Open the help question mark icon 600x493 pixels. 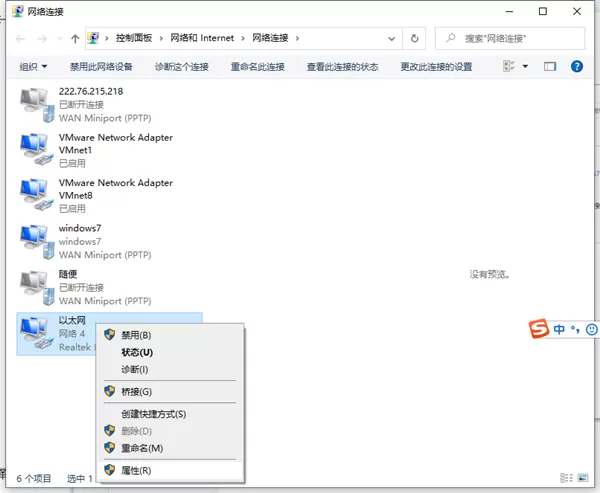[x=577, y=67]
